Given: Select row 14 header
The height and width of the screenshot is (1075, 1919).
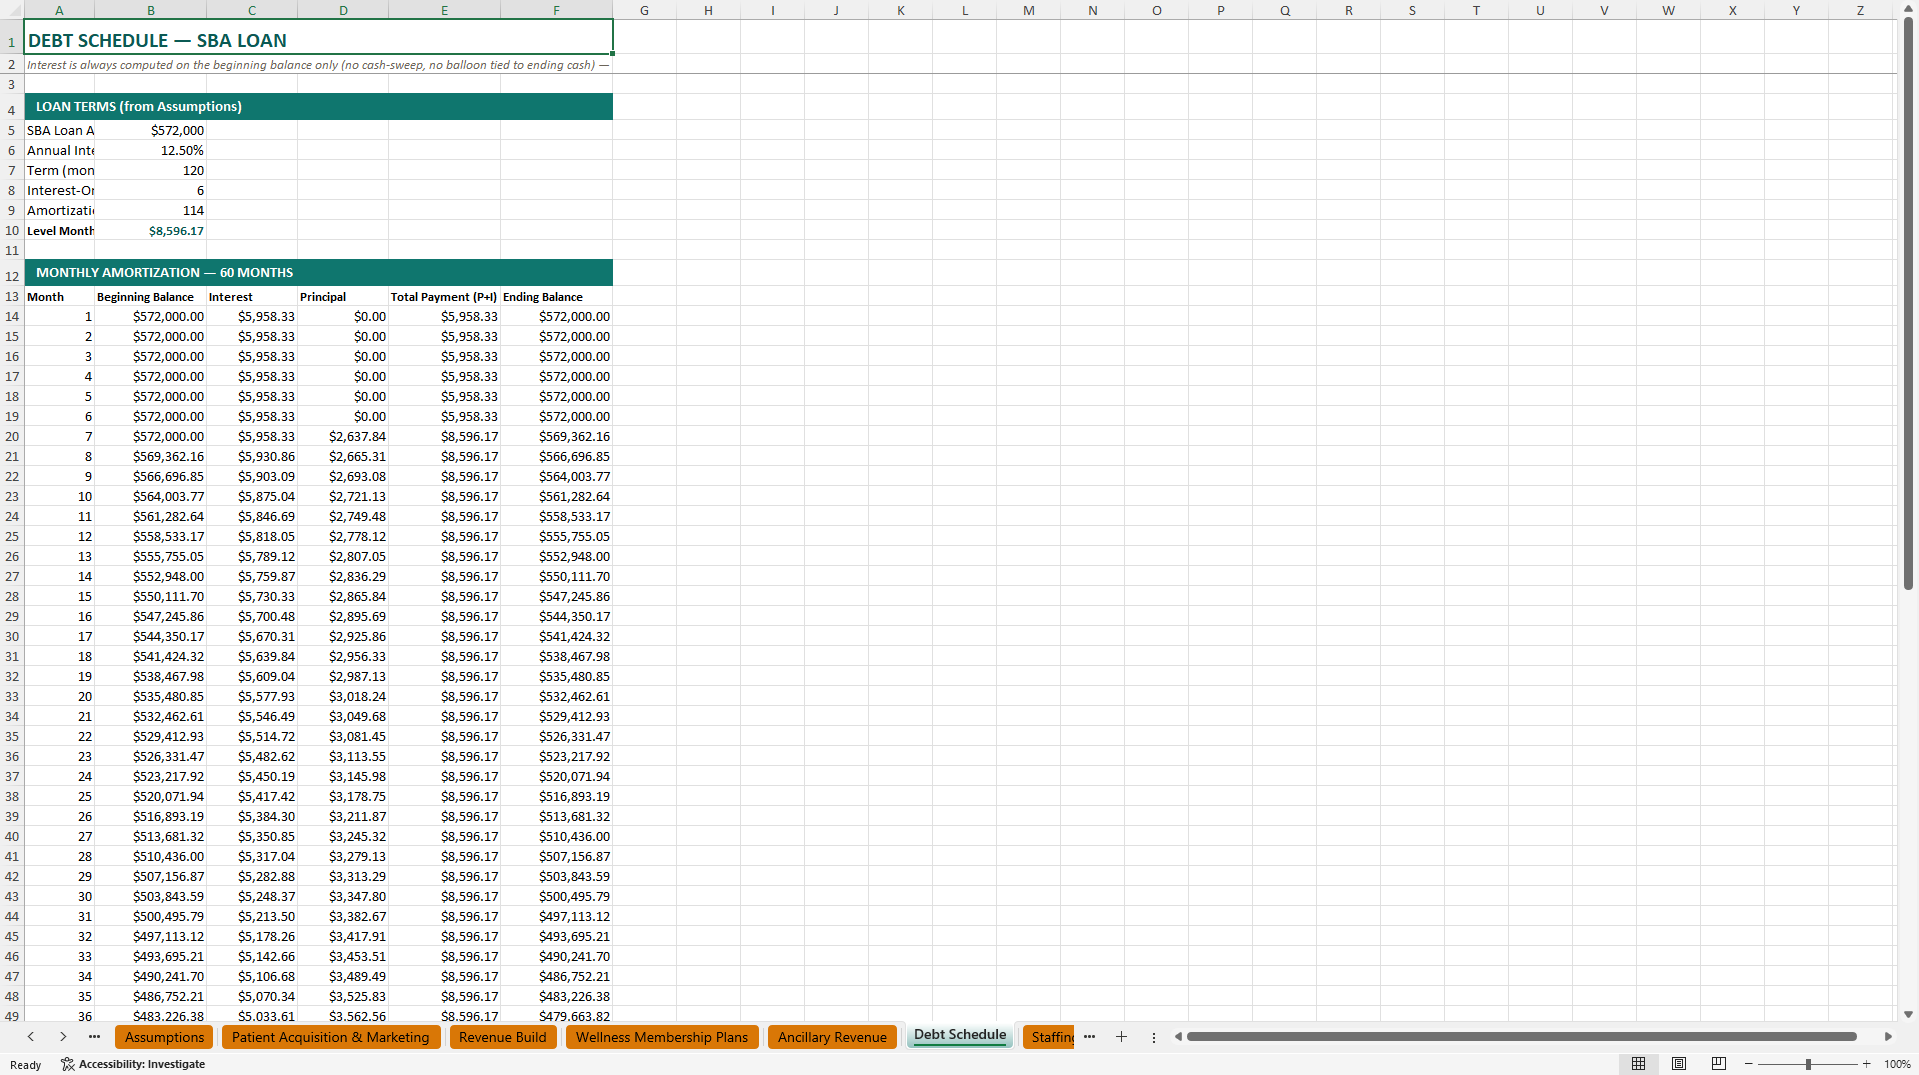Looking at the screenshot, I should (x=12, y=316).
